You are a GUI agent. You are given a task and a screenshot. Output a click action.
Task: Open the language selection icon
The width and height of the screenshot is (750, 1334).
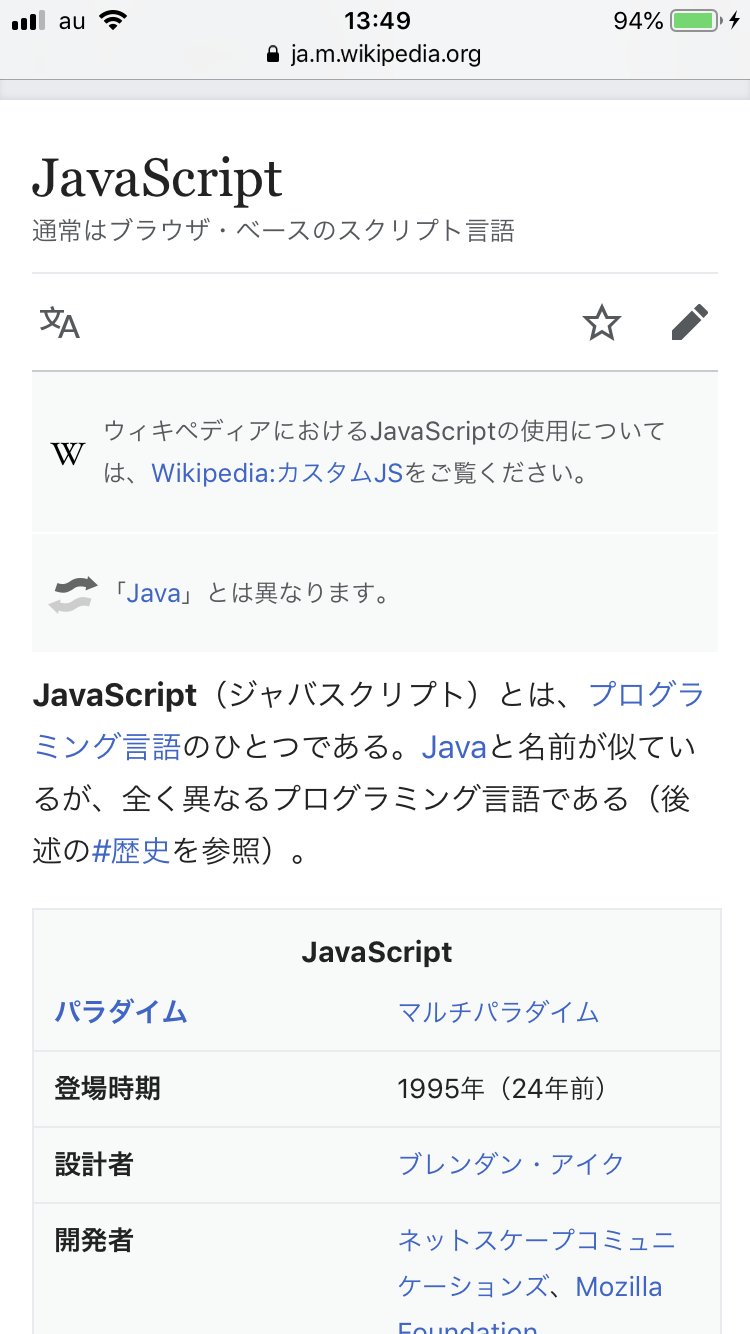tap(60, 323)
